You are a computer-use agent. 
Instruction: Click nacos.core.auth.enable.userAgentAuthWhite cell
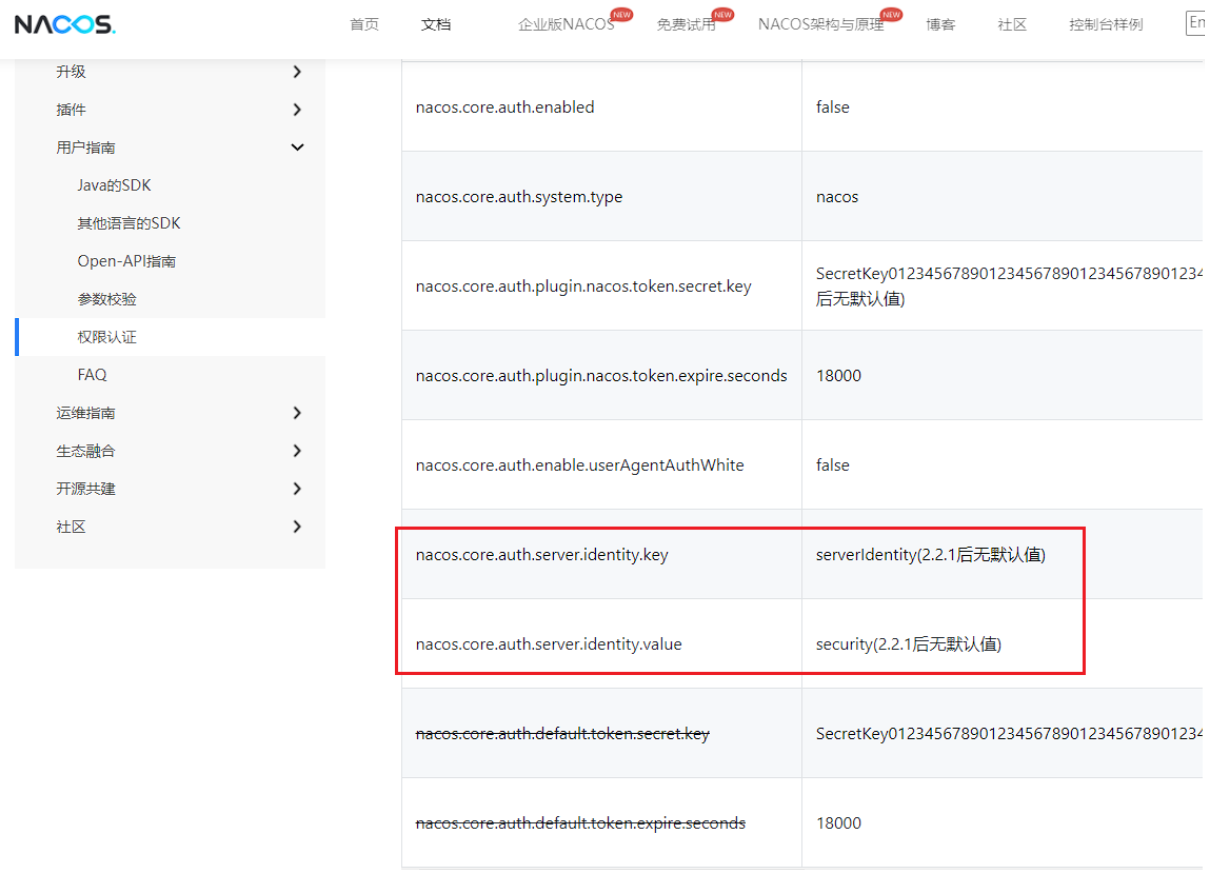click(x=602, y=465)
